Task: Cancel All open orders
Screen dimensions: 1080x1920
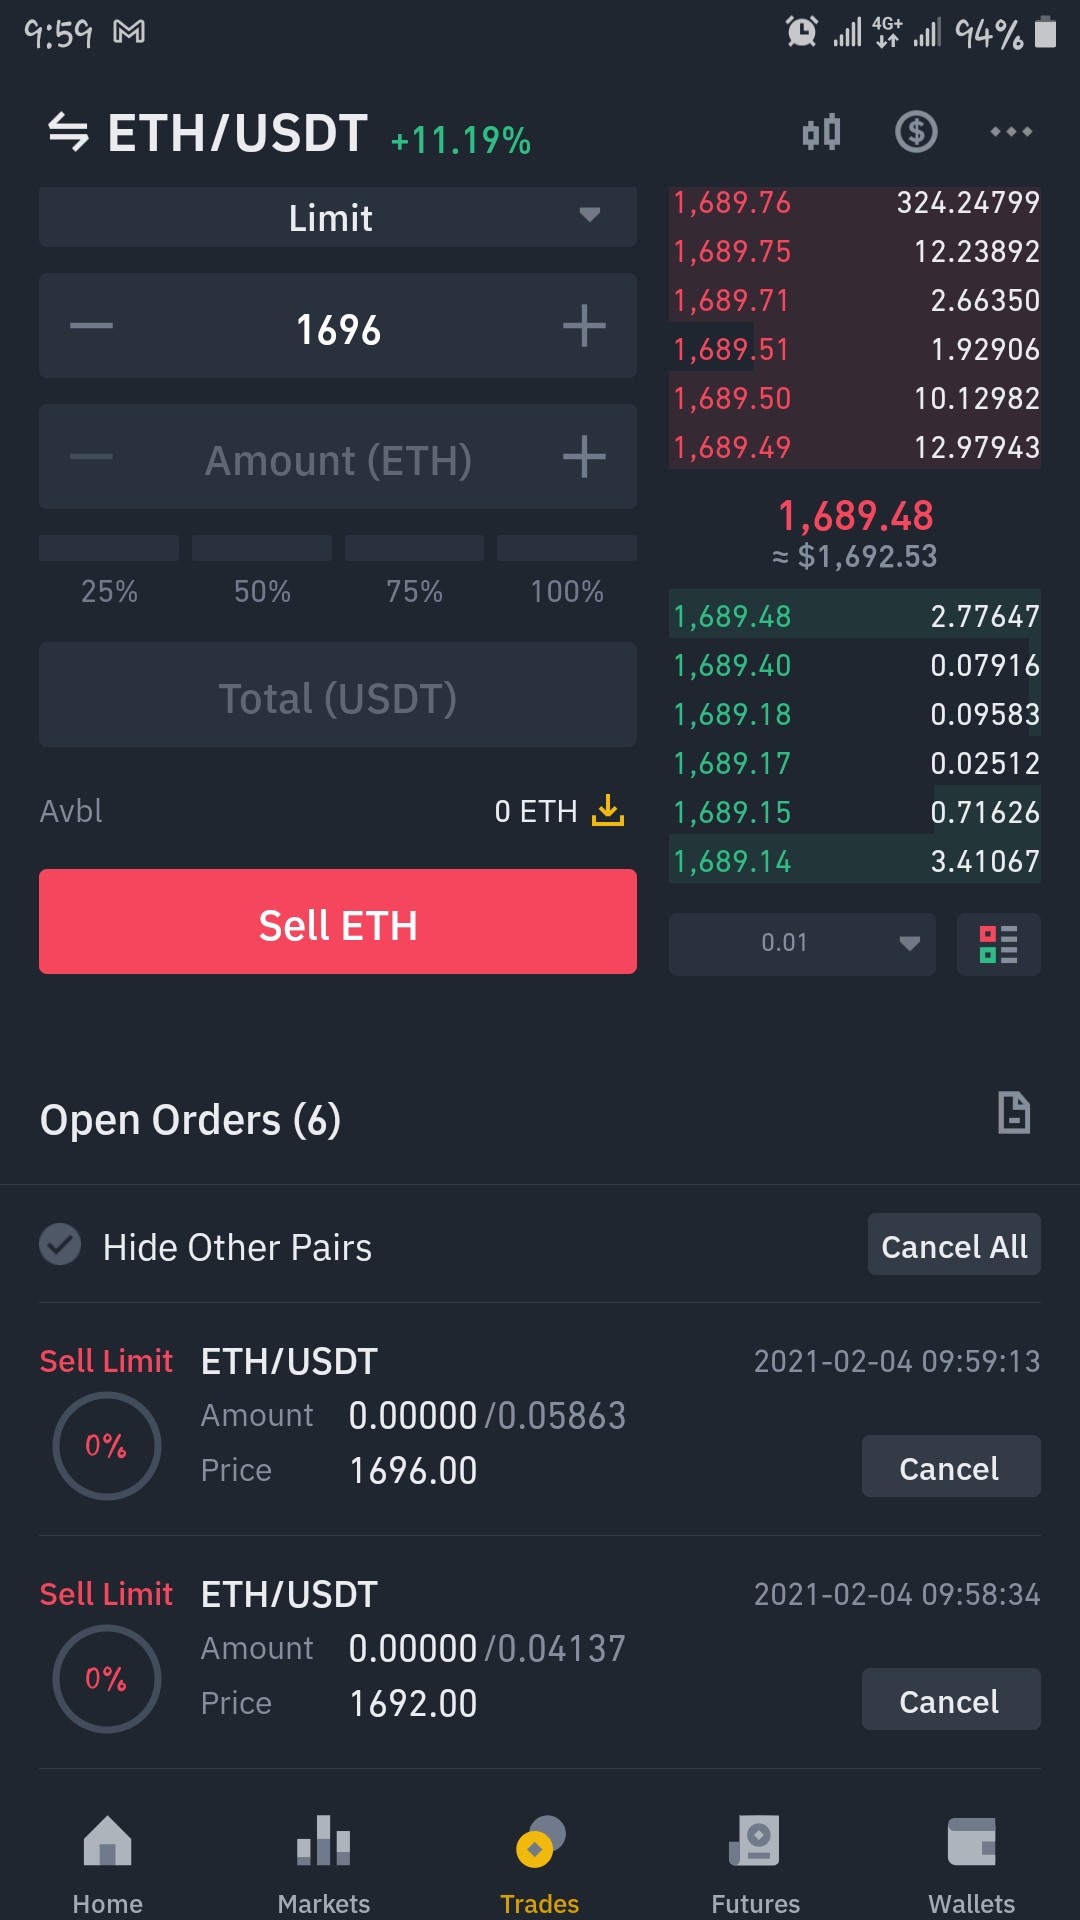Action: click(x=954, y=1245)
